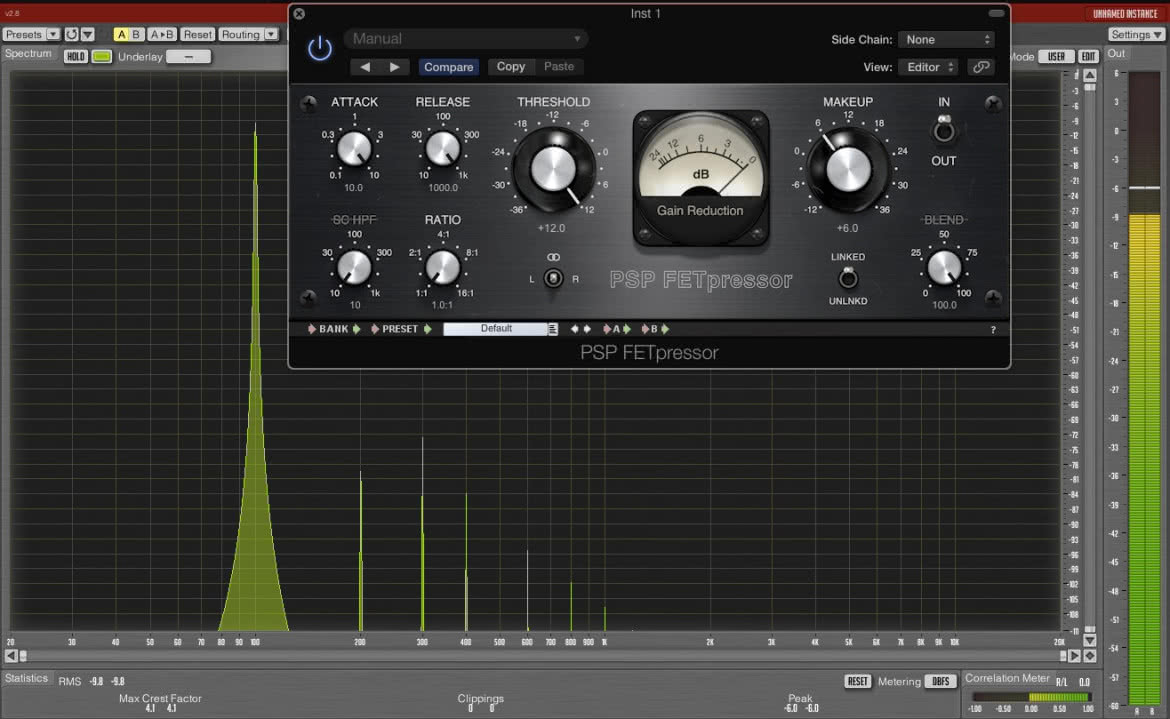Click the EDIT mode button
This screenshot has height=719, width=1170.
[1089, 57]
